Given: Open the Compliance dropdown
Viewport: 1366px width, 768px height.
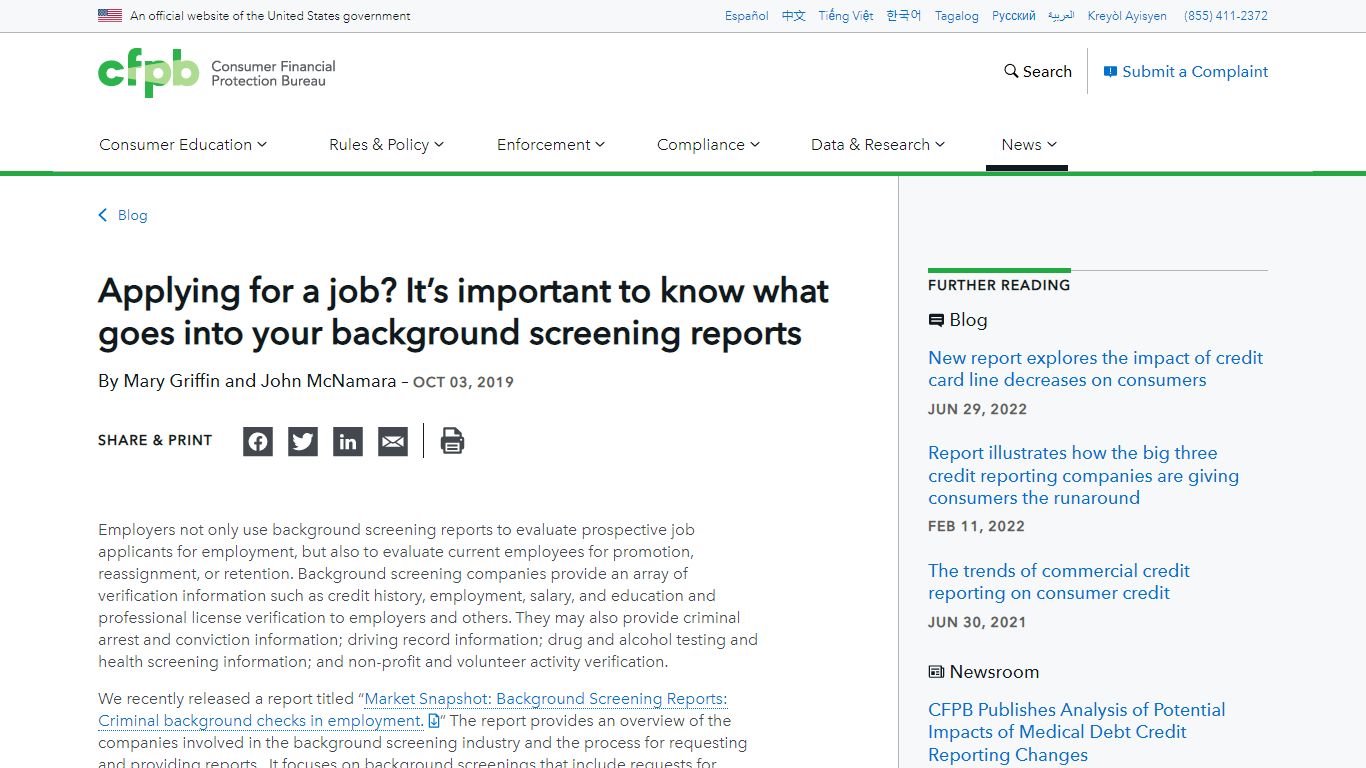Looking at the screenshot, I should (x=708, y=144).
